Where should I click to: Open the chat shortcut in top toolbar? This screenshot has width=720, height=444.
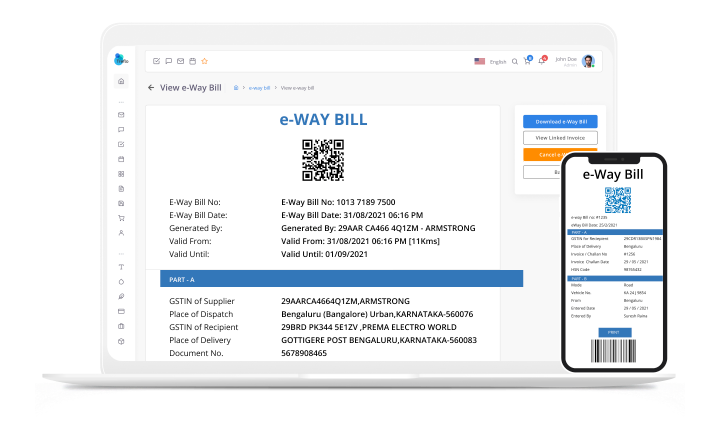(x=169, y=61)
